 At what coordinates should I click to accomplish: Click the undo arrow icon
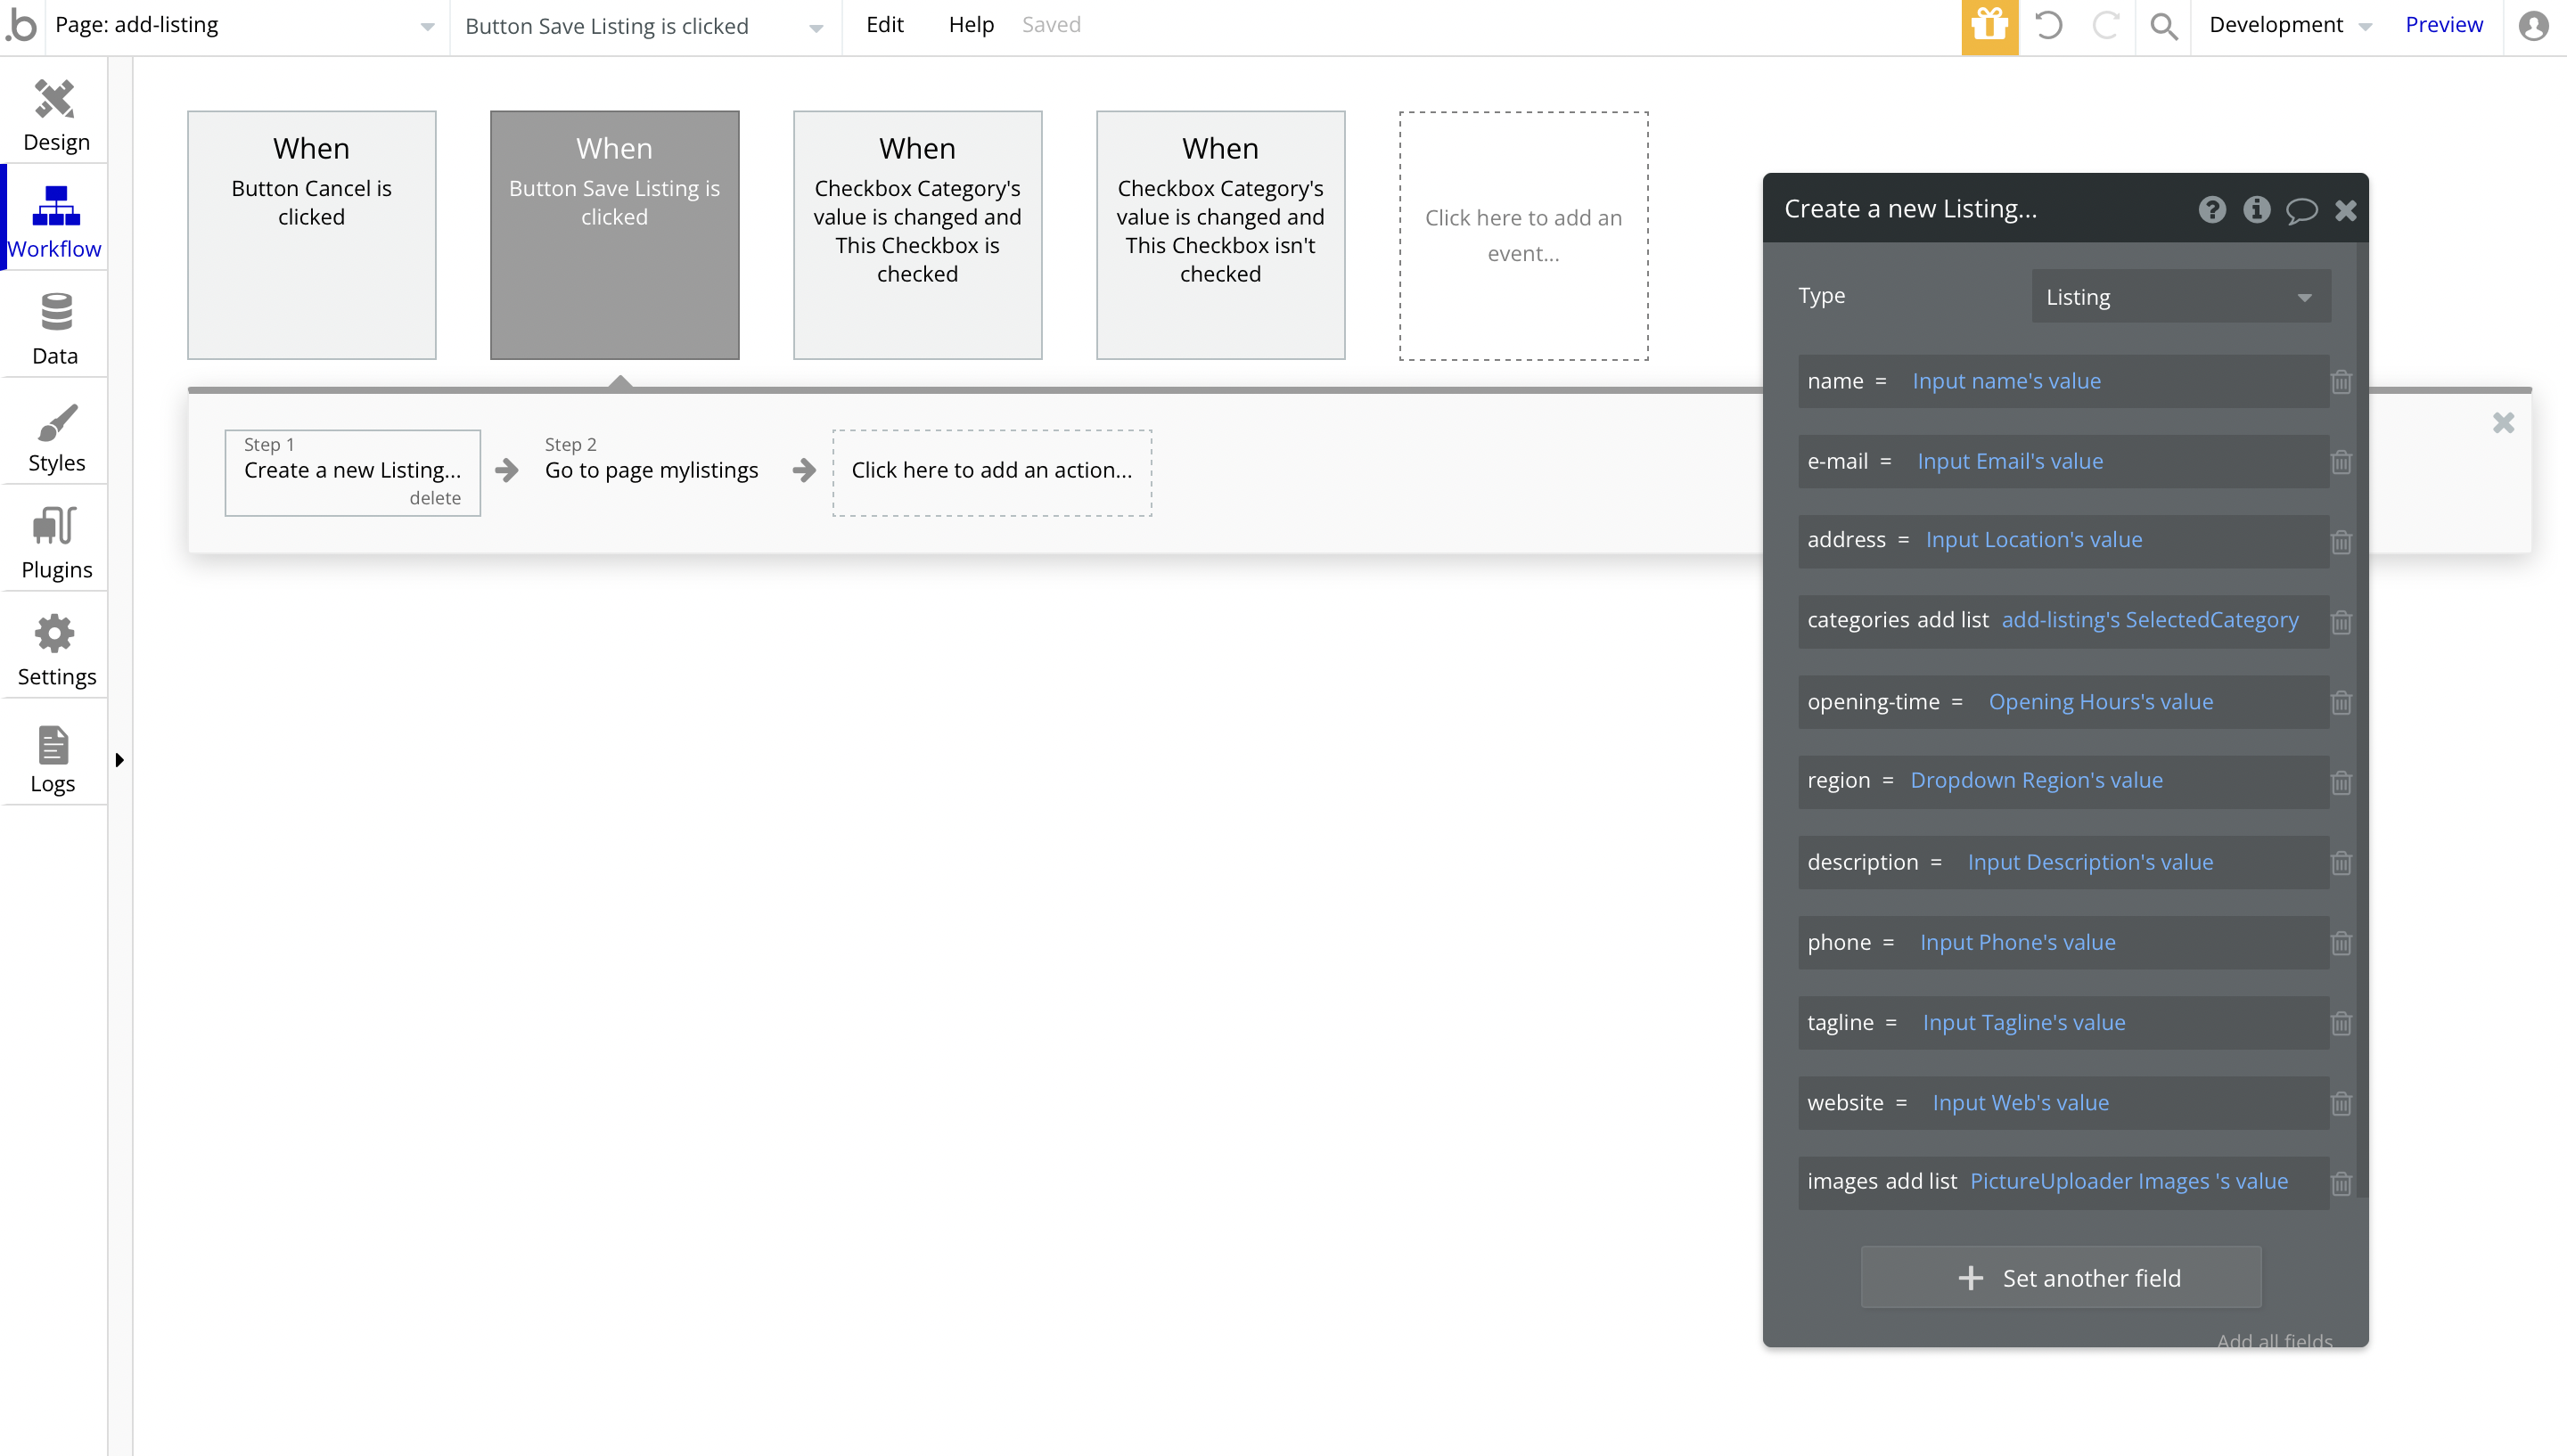[2048, 26]
